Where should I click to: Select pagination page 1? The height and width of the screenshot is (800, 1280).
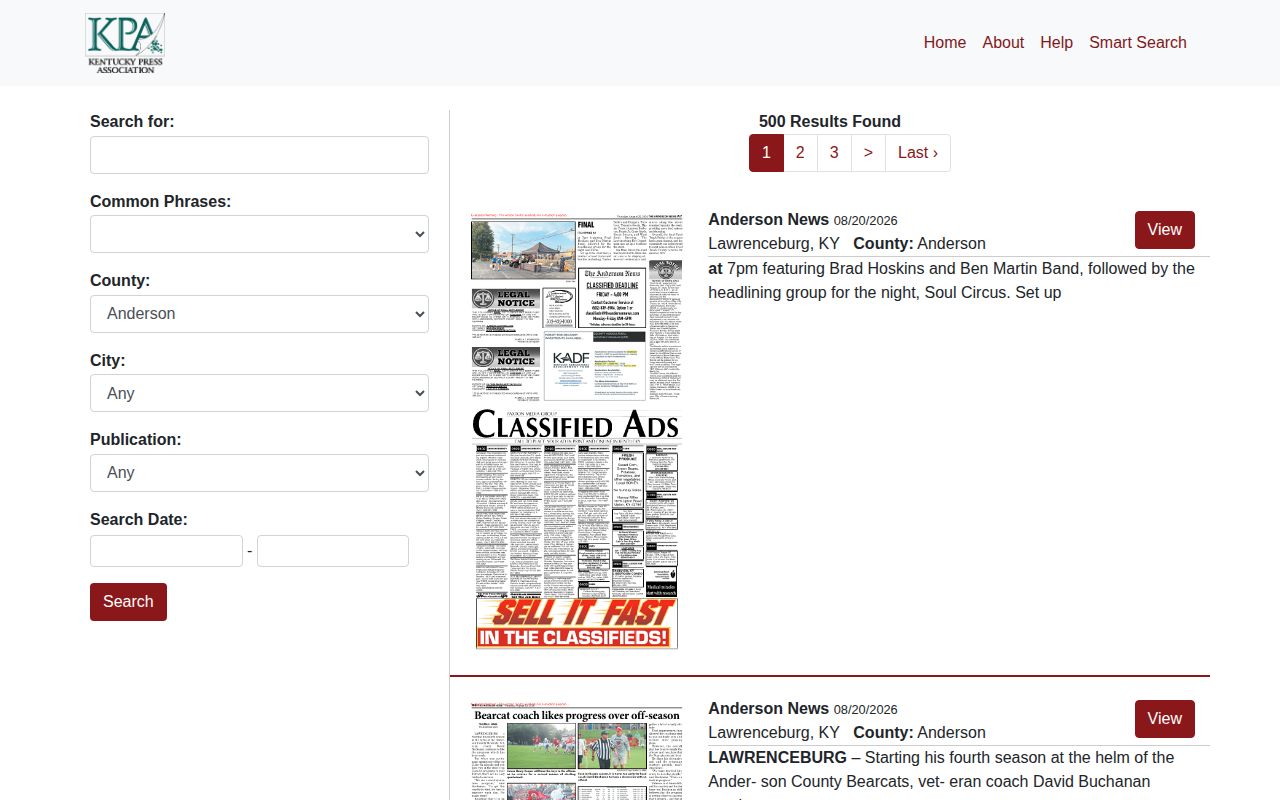pos(766,153)
